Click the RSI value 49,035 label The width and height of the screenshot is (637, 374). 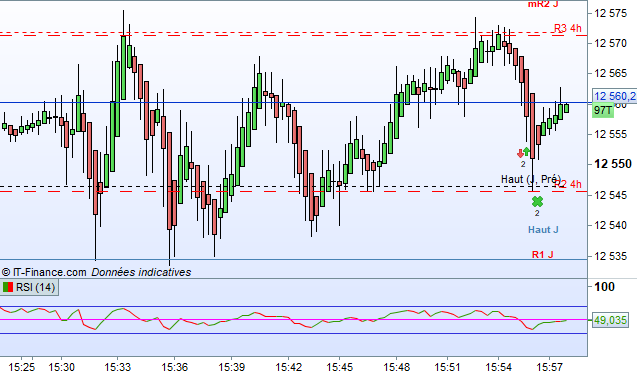click(610, 320)
